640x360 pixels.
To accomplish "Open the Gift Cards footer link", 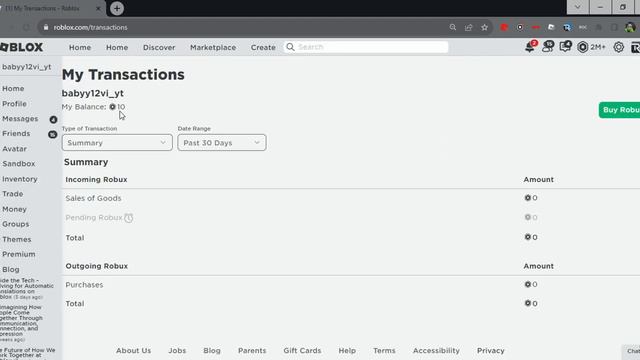I will [x=302, y=351].
